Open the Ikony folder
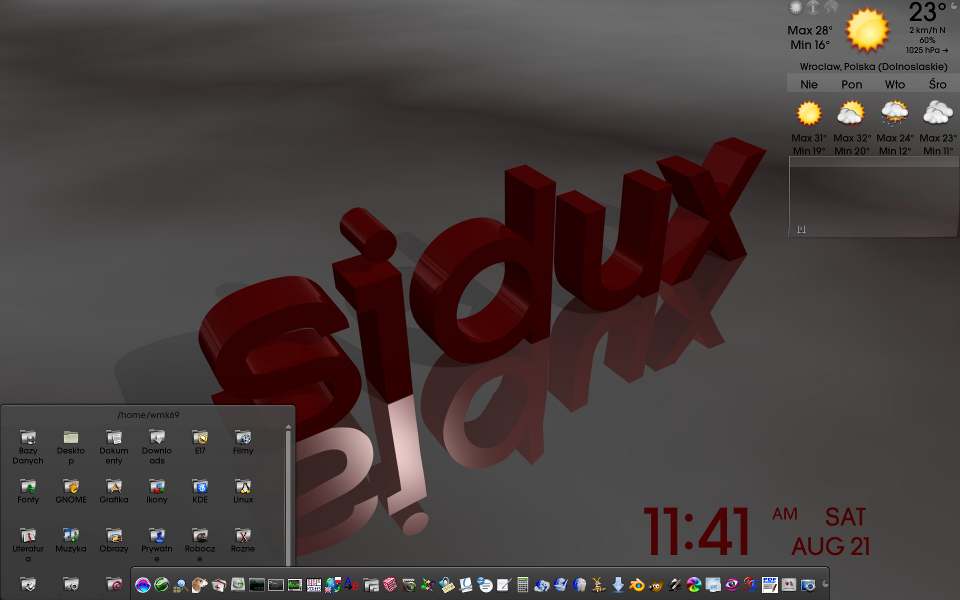The image size is (960, 600). (157, 492)
